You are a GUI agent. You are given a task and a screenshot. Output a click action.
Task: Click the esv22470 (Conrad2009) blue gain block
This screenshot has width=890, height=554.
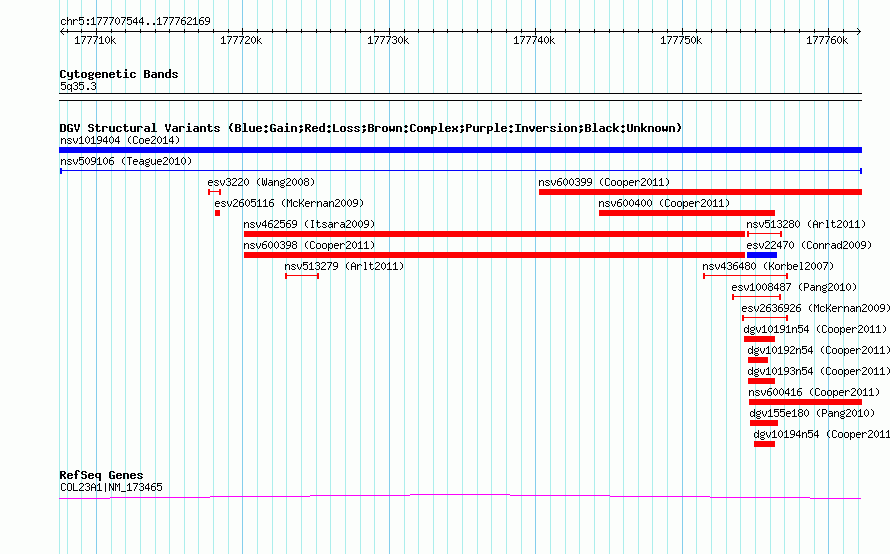(762, 255)
